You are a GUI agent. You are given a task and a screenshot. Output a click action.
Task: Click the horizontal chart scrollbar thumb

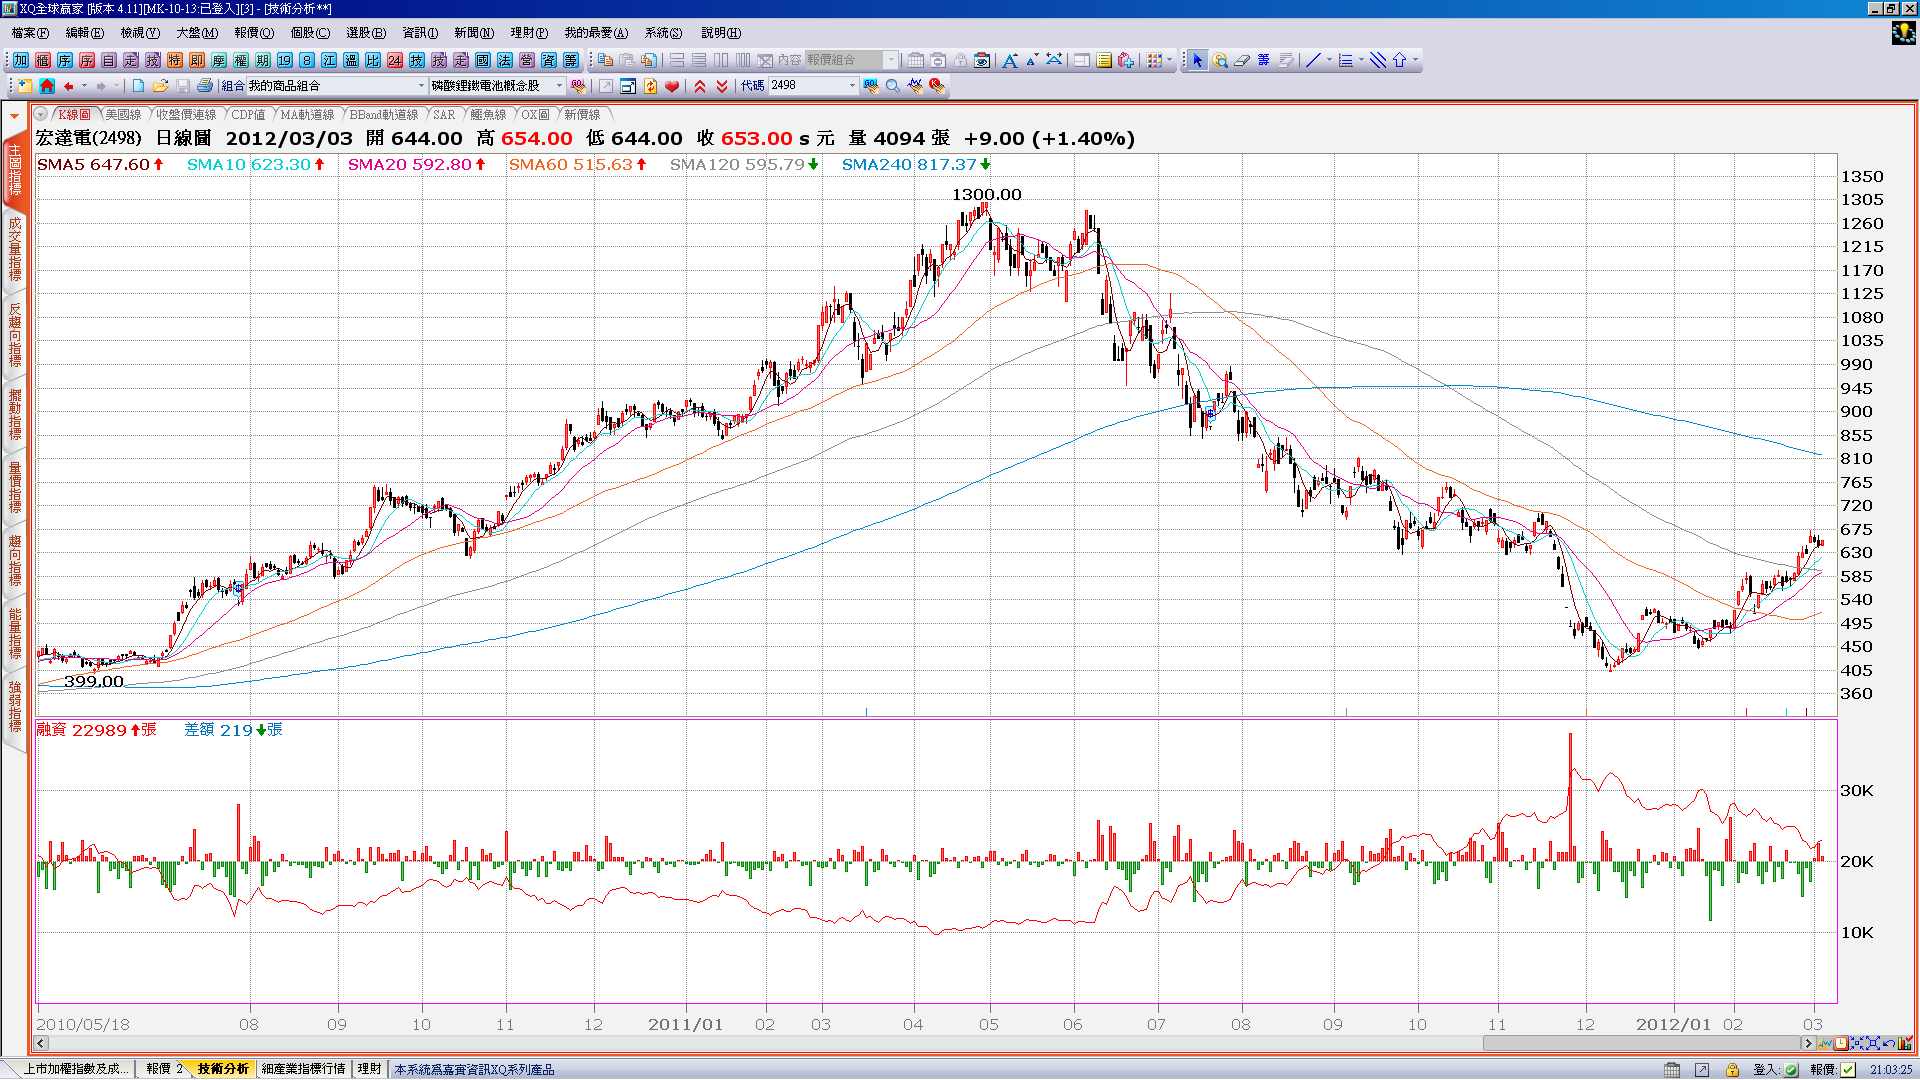click(x=1640, y=1043)
